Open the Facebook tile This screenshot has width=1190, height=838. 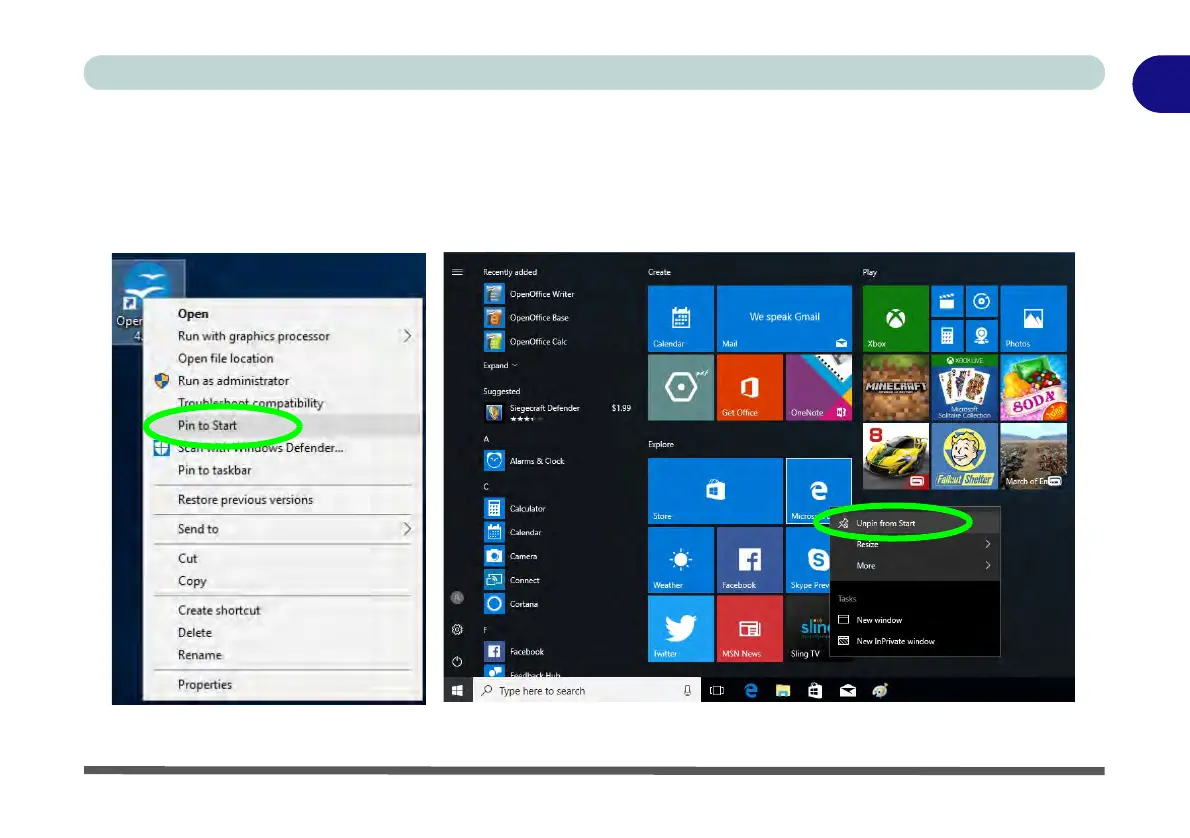click(x=750, y=559)
